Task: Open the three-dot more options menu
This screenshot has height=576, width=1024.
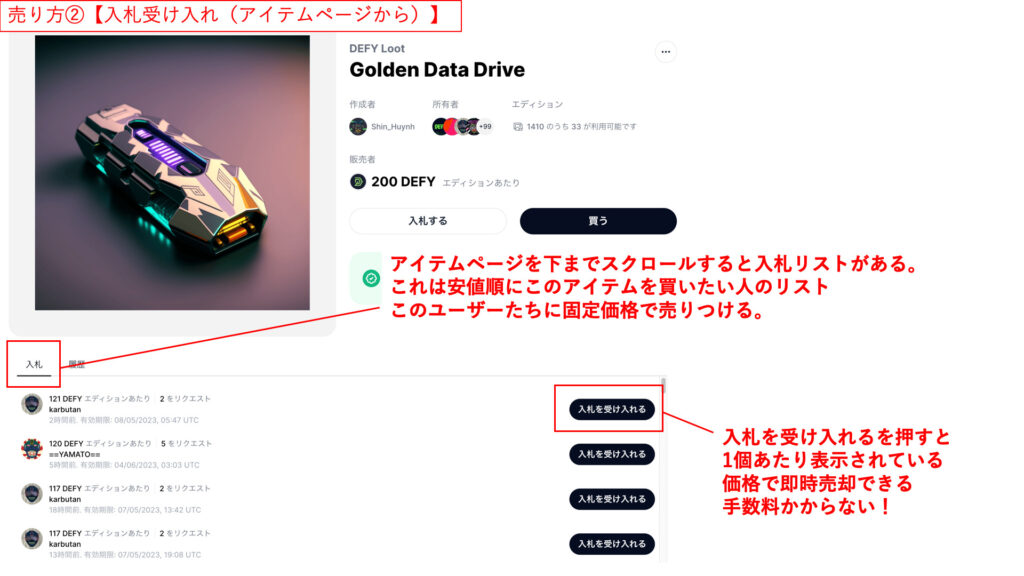Action: pos(665,52)
